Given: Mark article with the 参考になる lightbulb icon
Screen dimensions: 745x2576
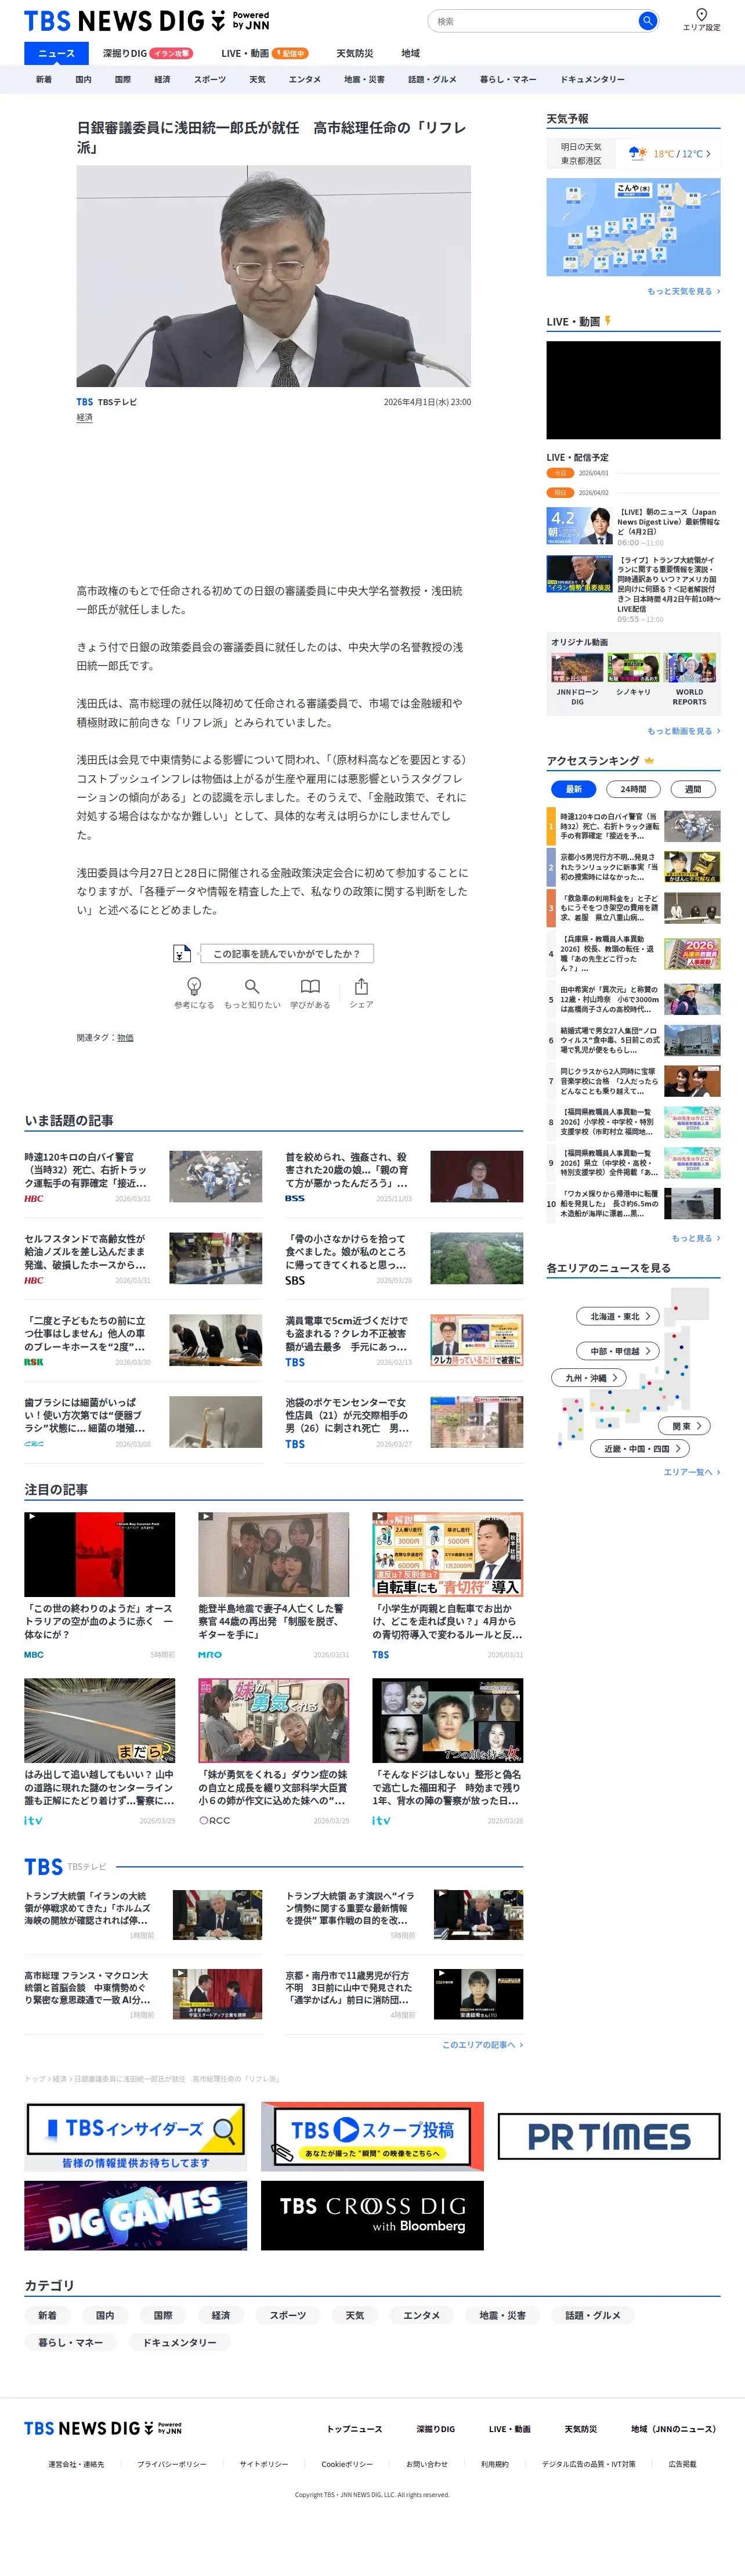Looking at the screenshot, I should coord(194,986).
